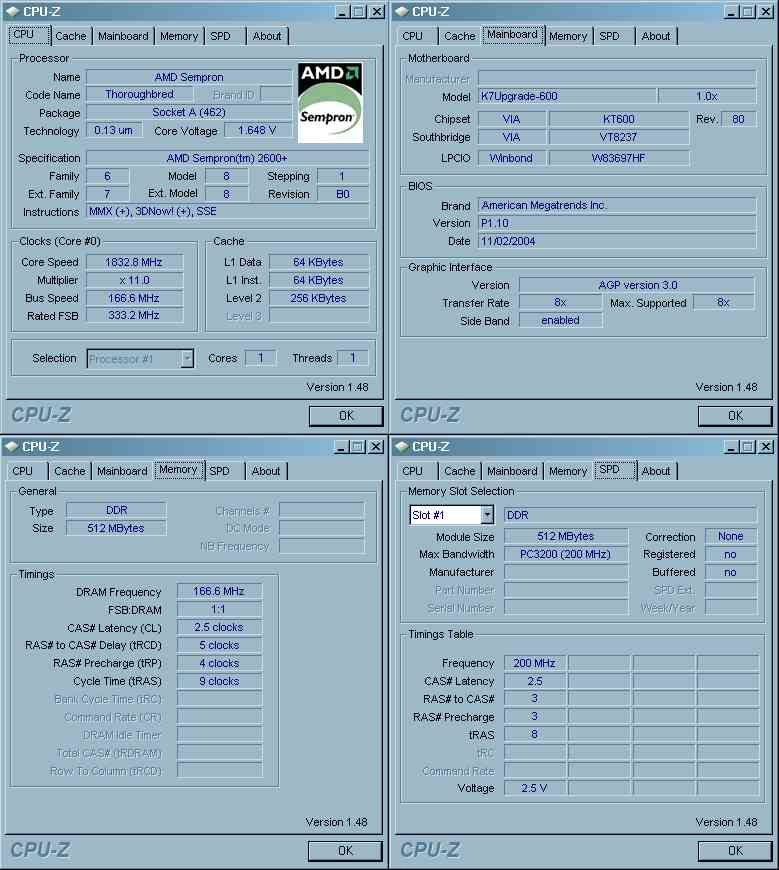Click the Correction None value
This screenshot has height=870, width=779.
tap(730, 537)
